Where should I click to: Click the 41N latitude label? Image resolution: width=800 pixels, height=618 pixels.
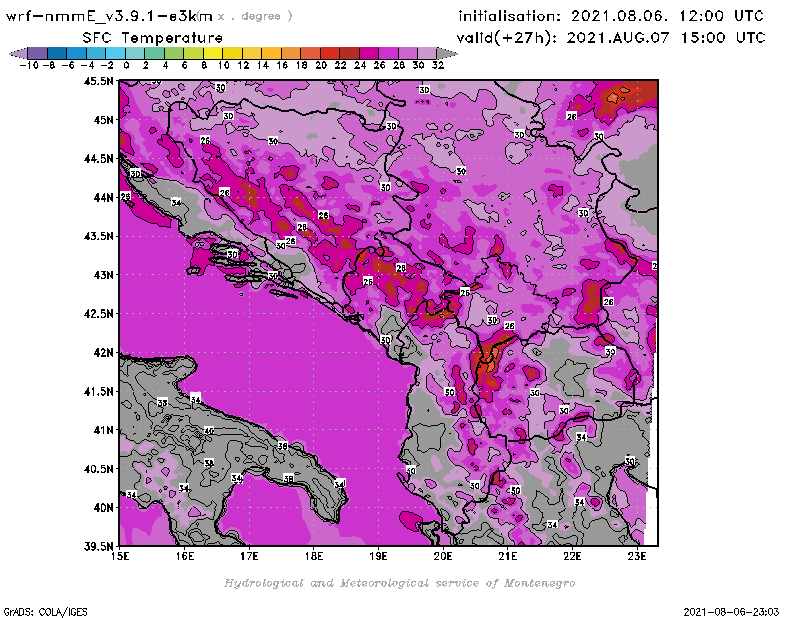point(104,430)
